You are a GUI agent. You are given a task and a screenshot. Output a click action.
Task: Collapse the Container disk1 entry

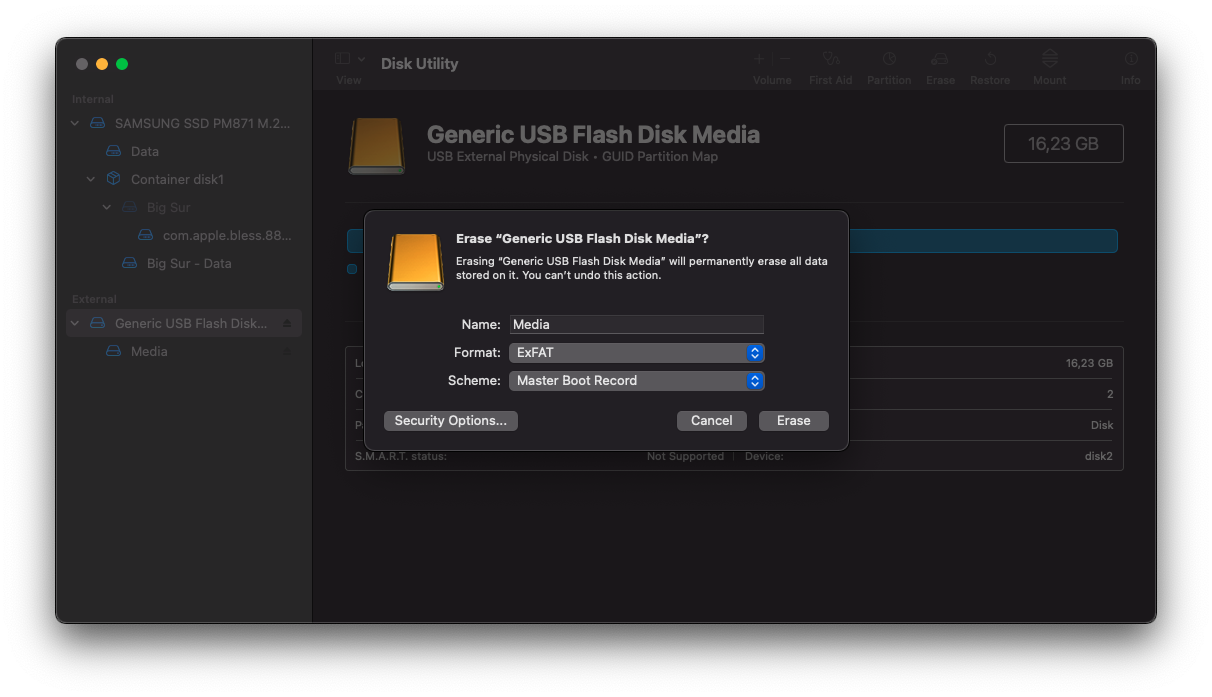click(x=90, y=179)
